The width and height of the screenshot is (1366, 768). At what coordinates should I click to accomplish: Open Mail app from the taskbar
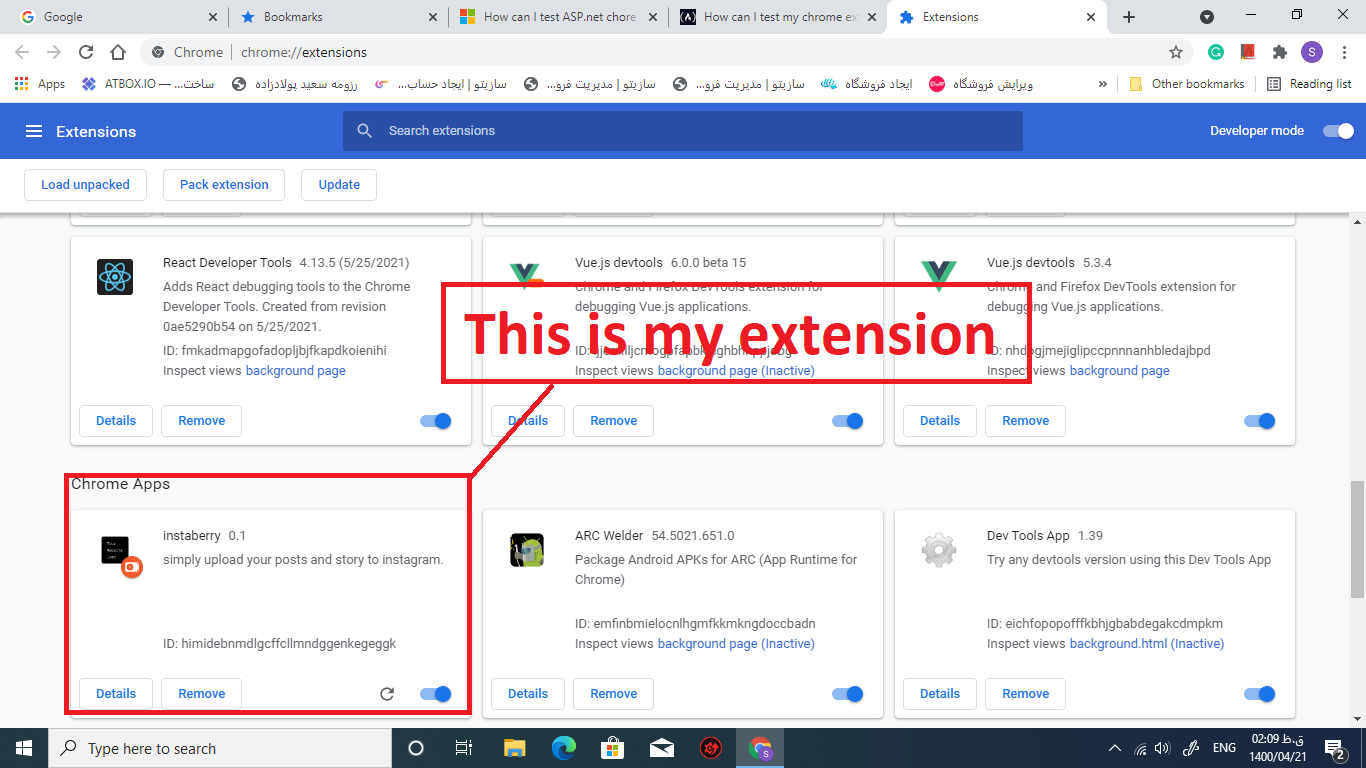tap(661, 748)
